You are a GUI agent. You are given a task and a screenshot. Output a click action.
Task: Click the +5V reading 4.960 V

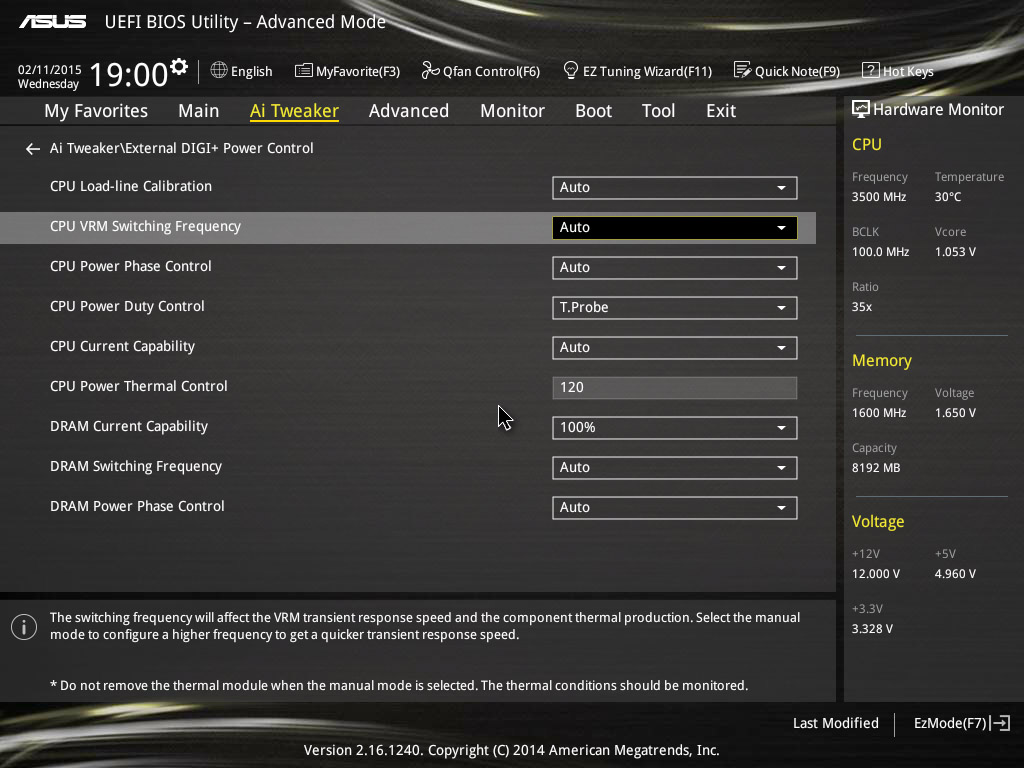[955, 573]
